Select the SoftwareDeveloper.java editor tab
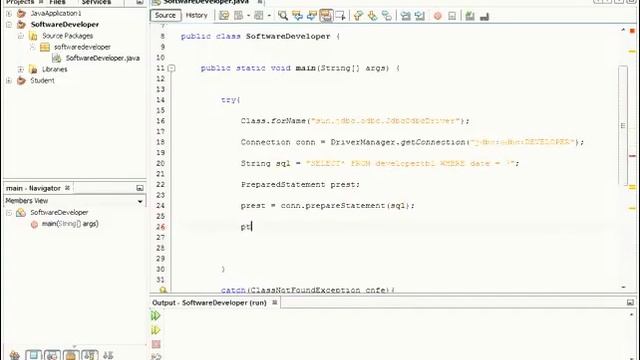This screenshot has height=360, width=640. (206, 2)
